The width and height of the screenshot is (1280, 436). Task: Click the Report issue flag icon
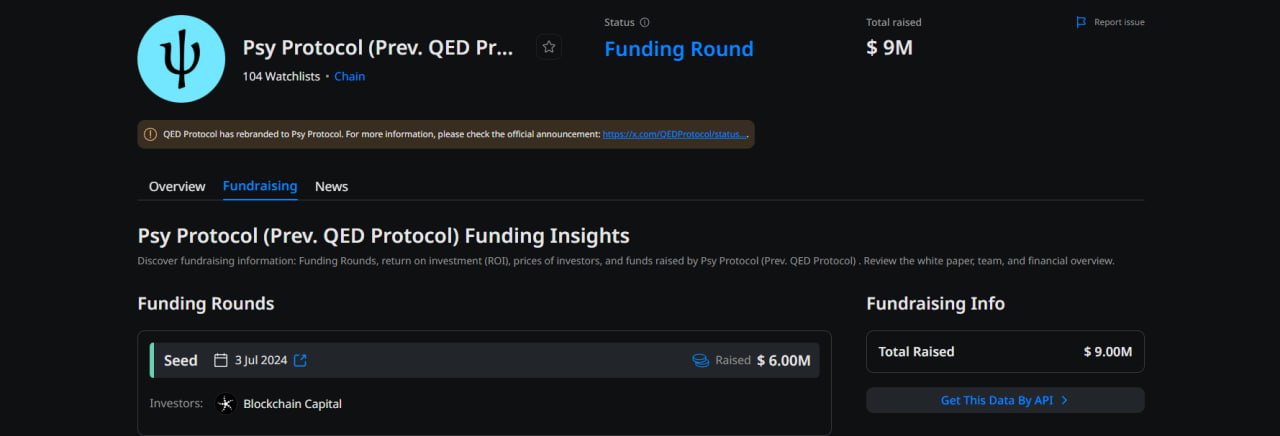(1081, 22)
